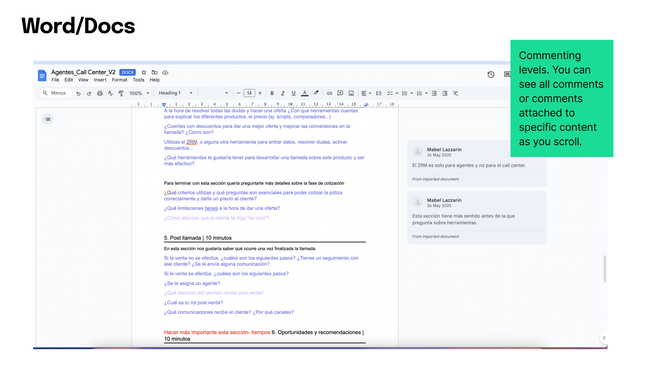650x371 pixels.
Task: Insert link using the link icon
Action: [x=329, y=94]
